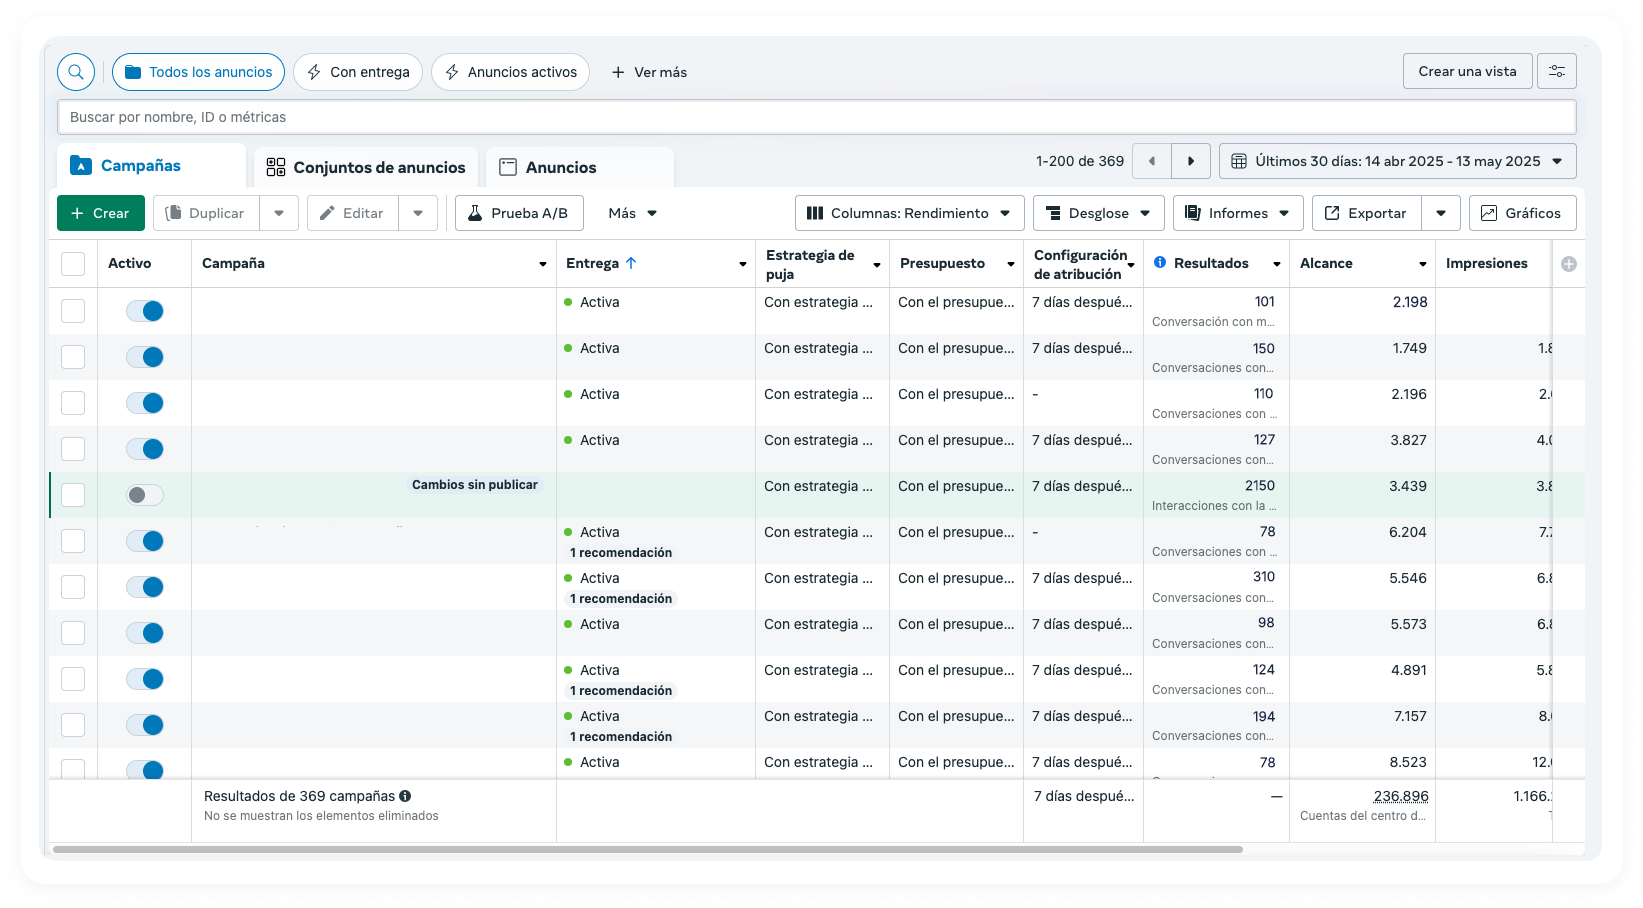Click the search by name input field
This screenshot has height=908, width=1643.
pos(816,117)
